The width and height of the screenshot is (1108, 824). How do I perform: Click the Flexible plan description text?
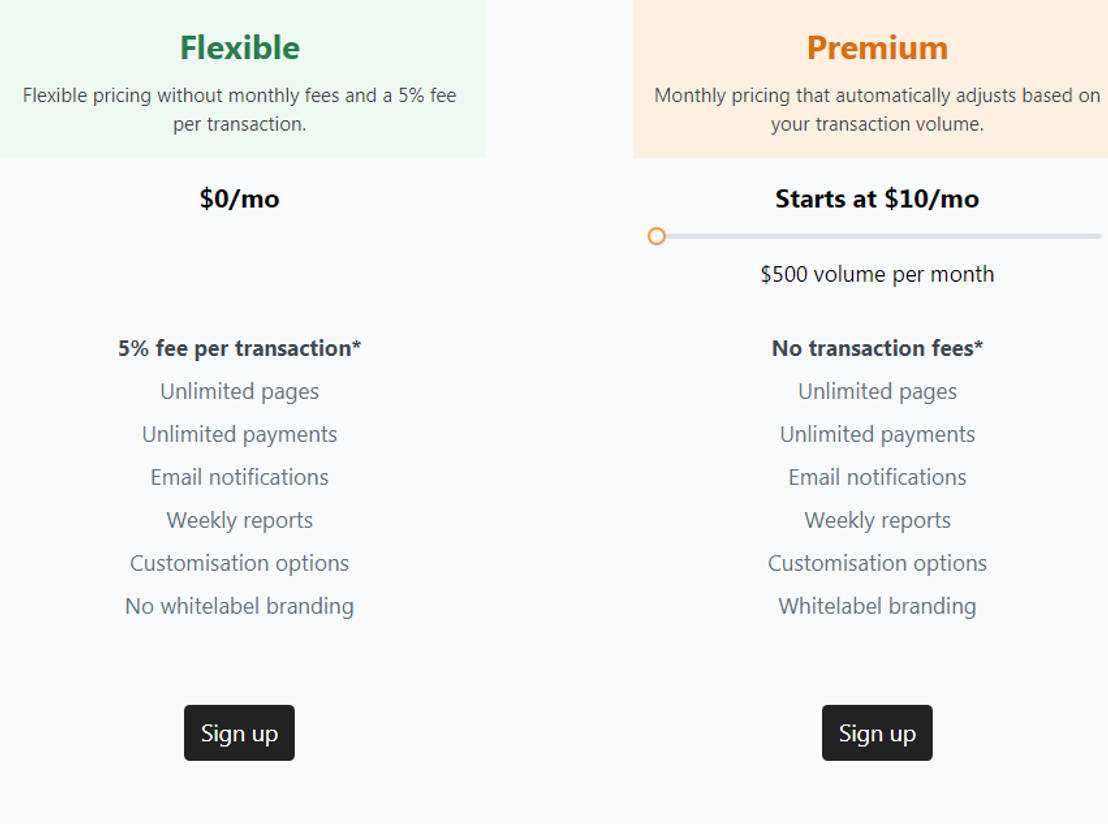coord(240,110)
